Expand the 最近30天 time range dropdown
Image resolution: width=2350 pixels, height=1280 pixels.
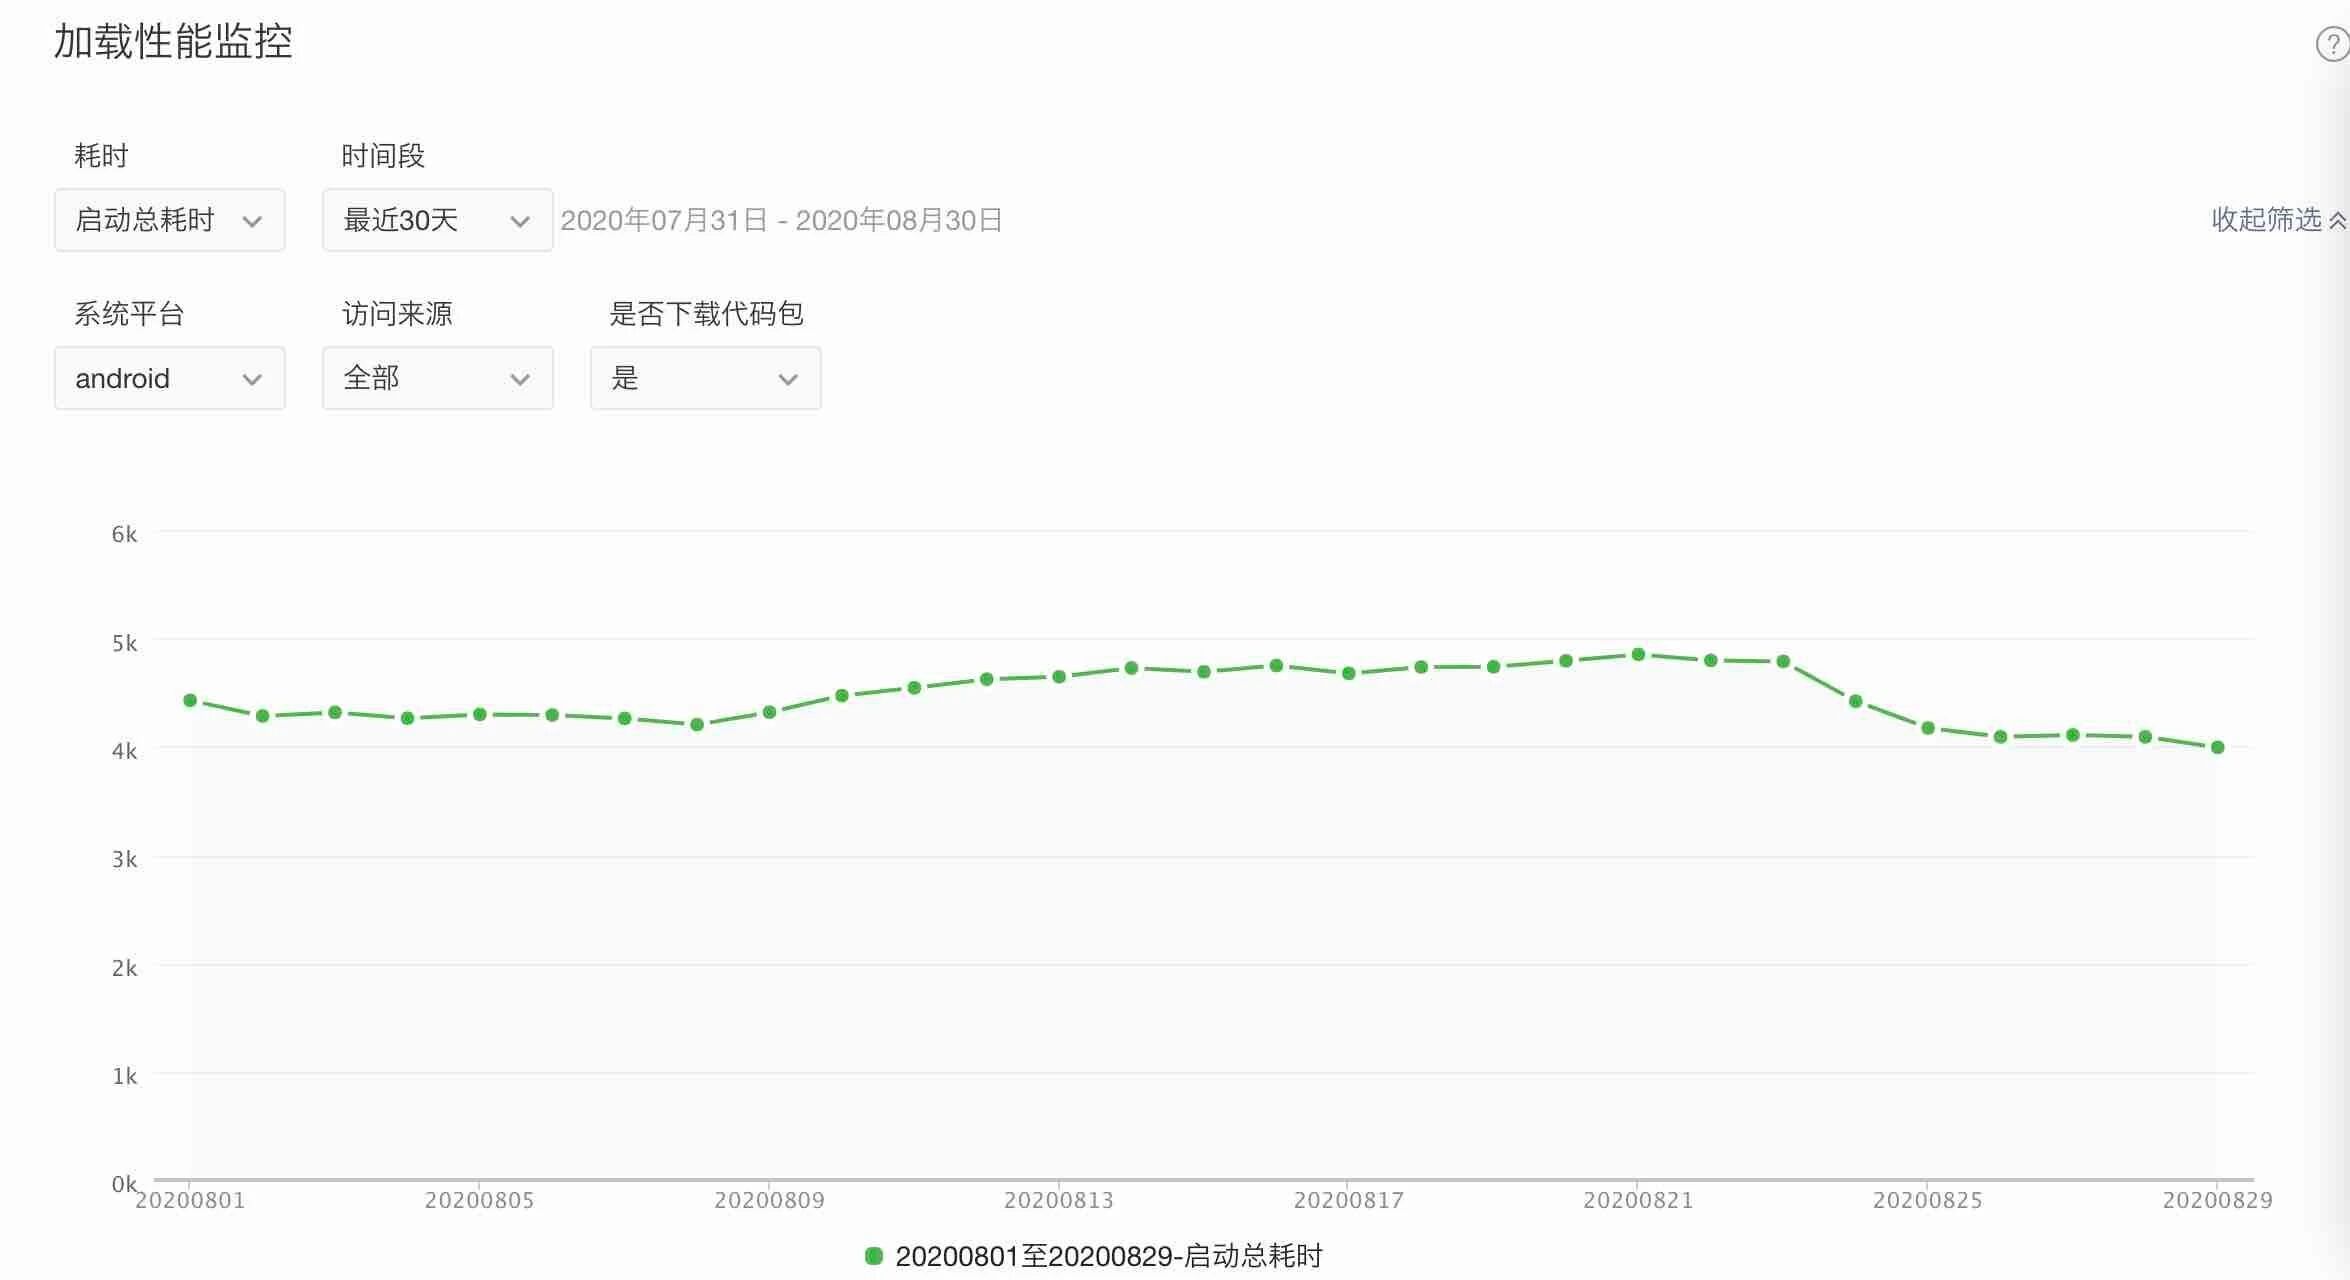(437, 220)
